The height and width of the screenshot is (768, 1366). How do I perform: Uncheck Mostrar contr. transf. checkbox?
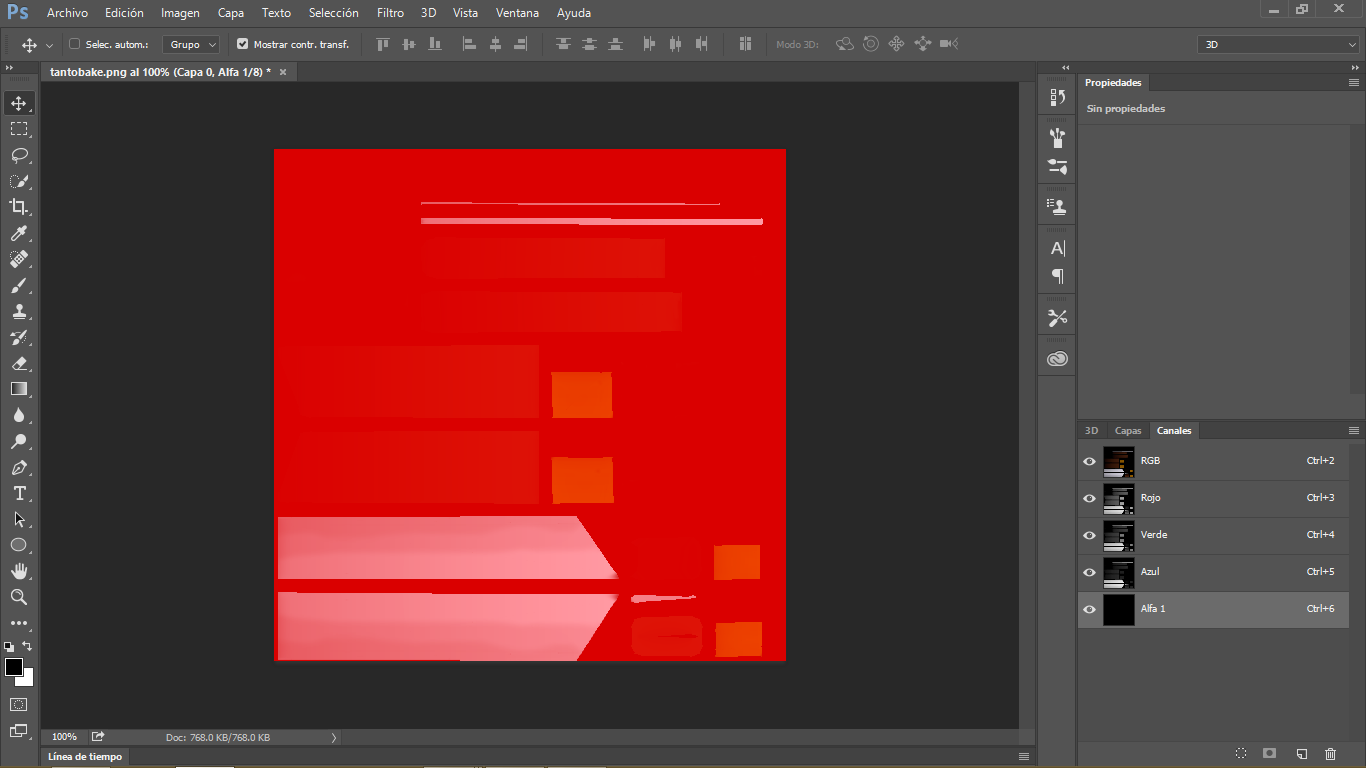point(242,44)
